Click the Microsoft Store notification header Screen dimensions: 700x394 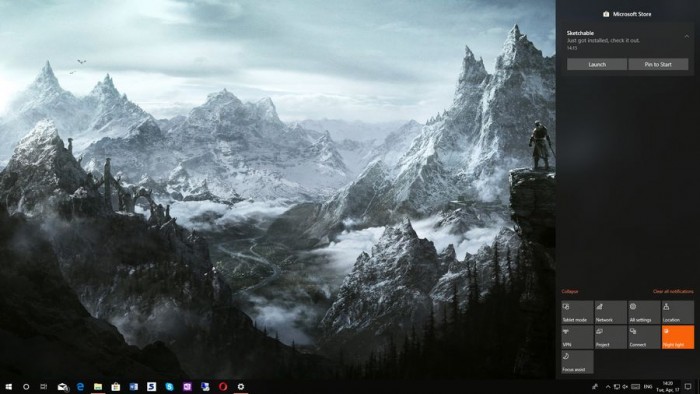(627, 14)
